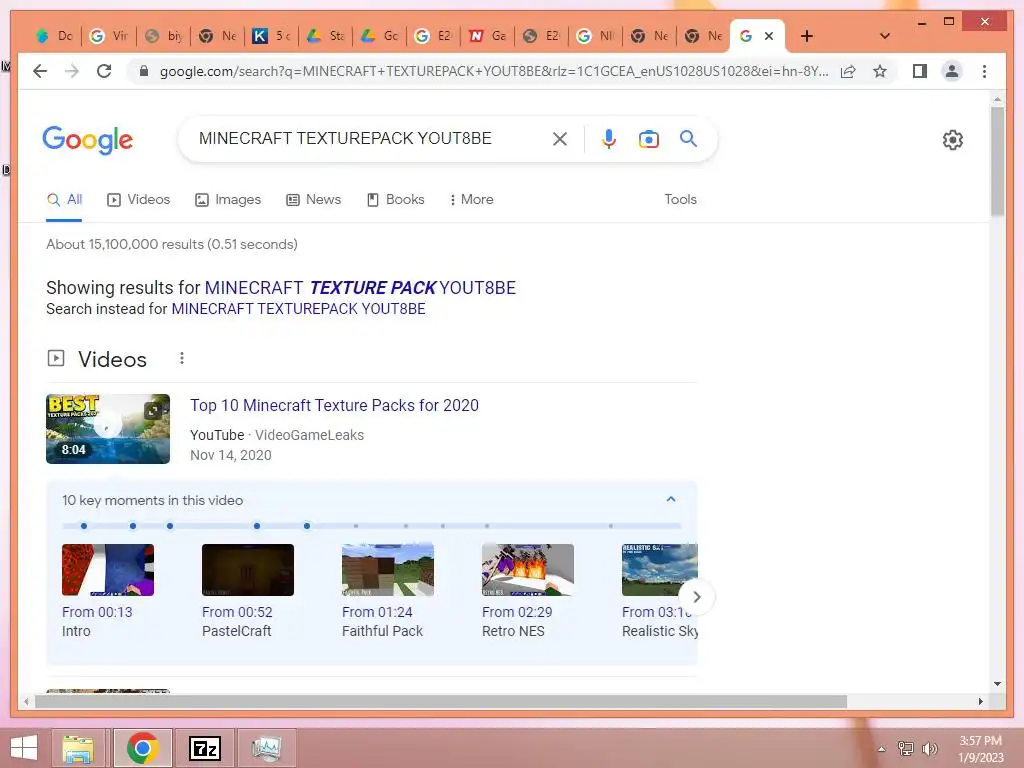Click the fifth key-moment timeline dot
Screen dimensions: 1024x768
point(307,526)
